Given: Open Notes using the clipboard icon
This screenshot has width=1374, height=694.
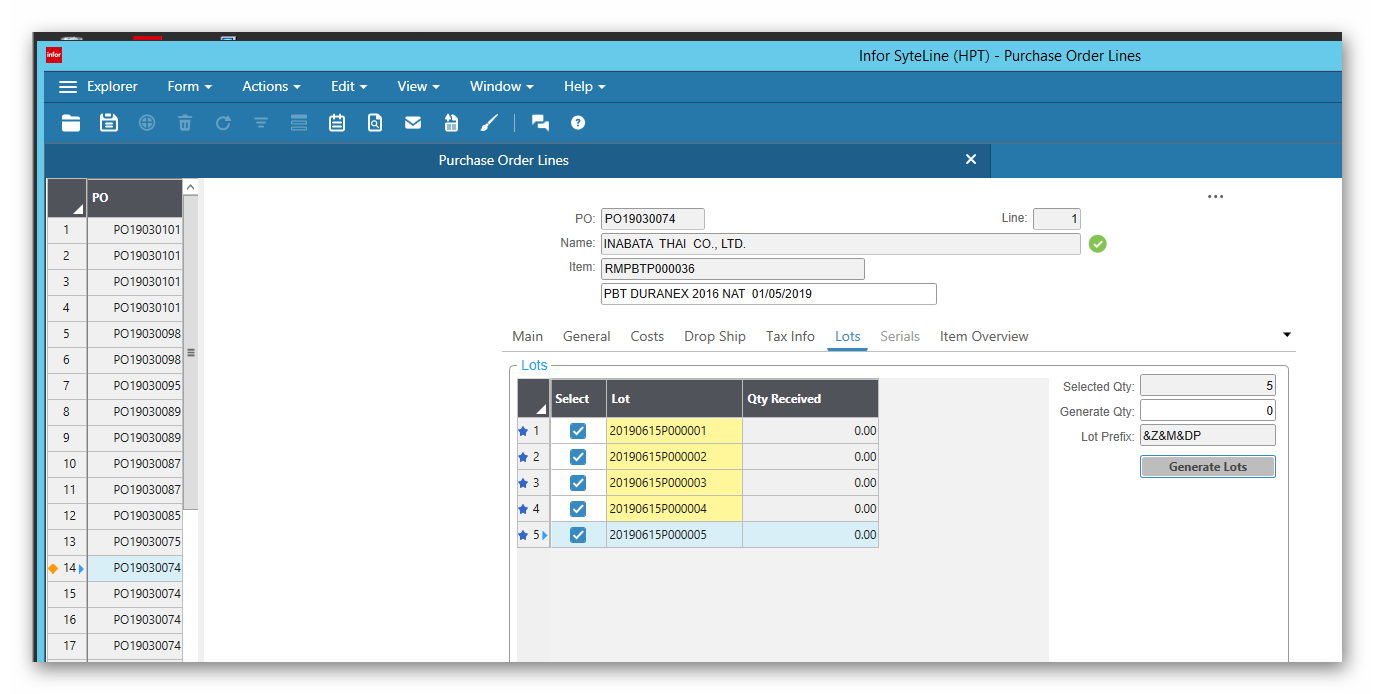Looking at the screenshot, I should pyautogui.click(x=337, y=122).
